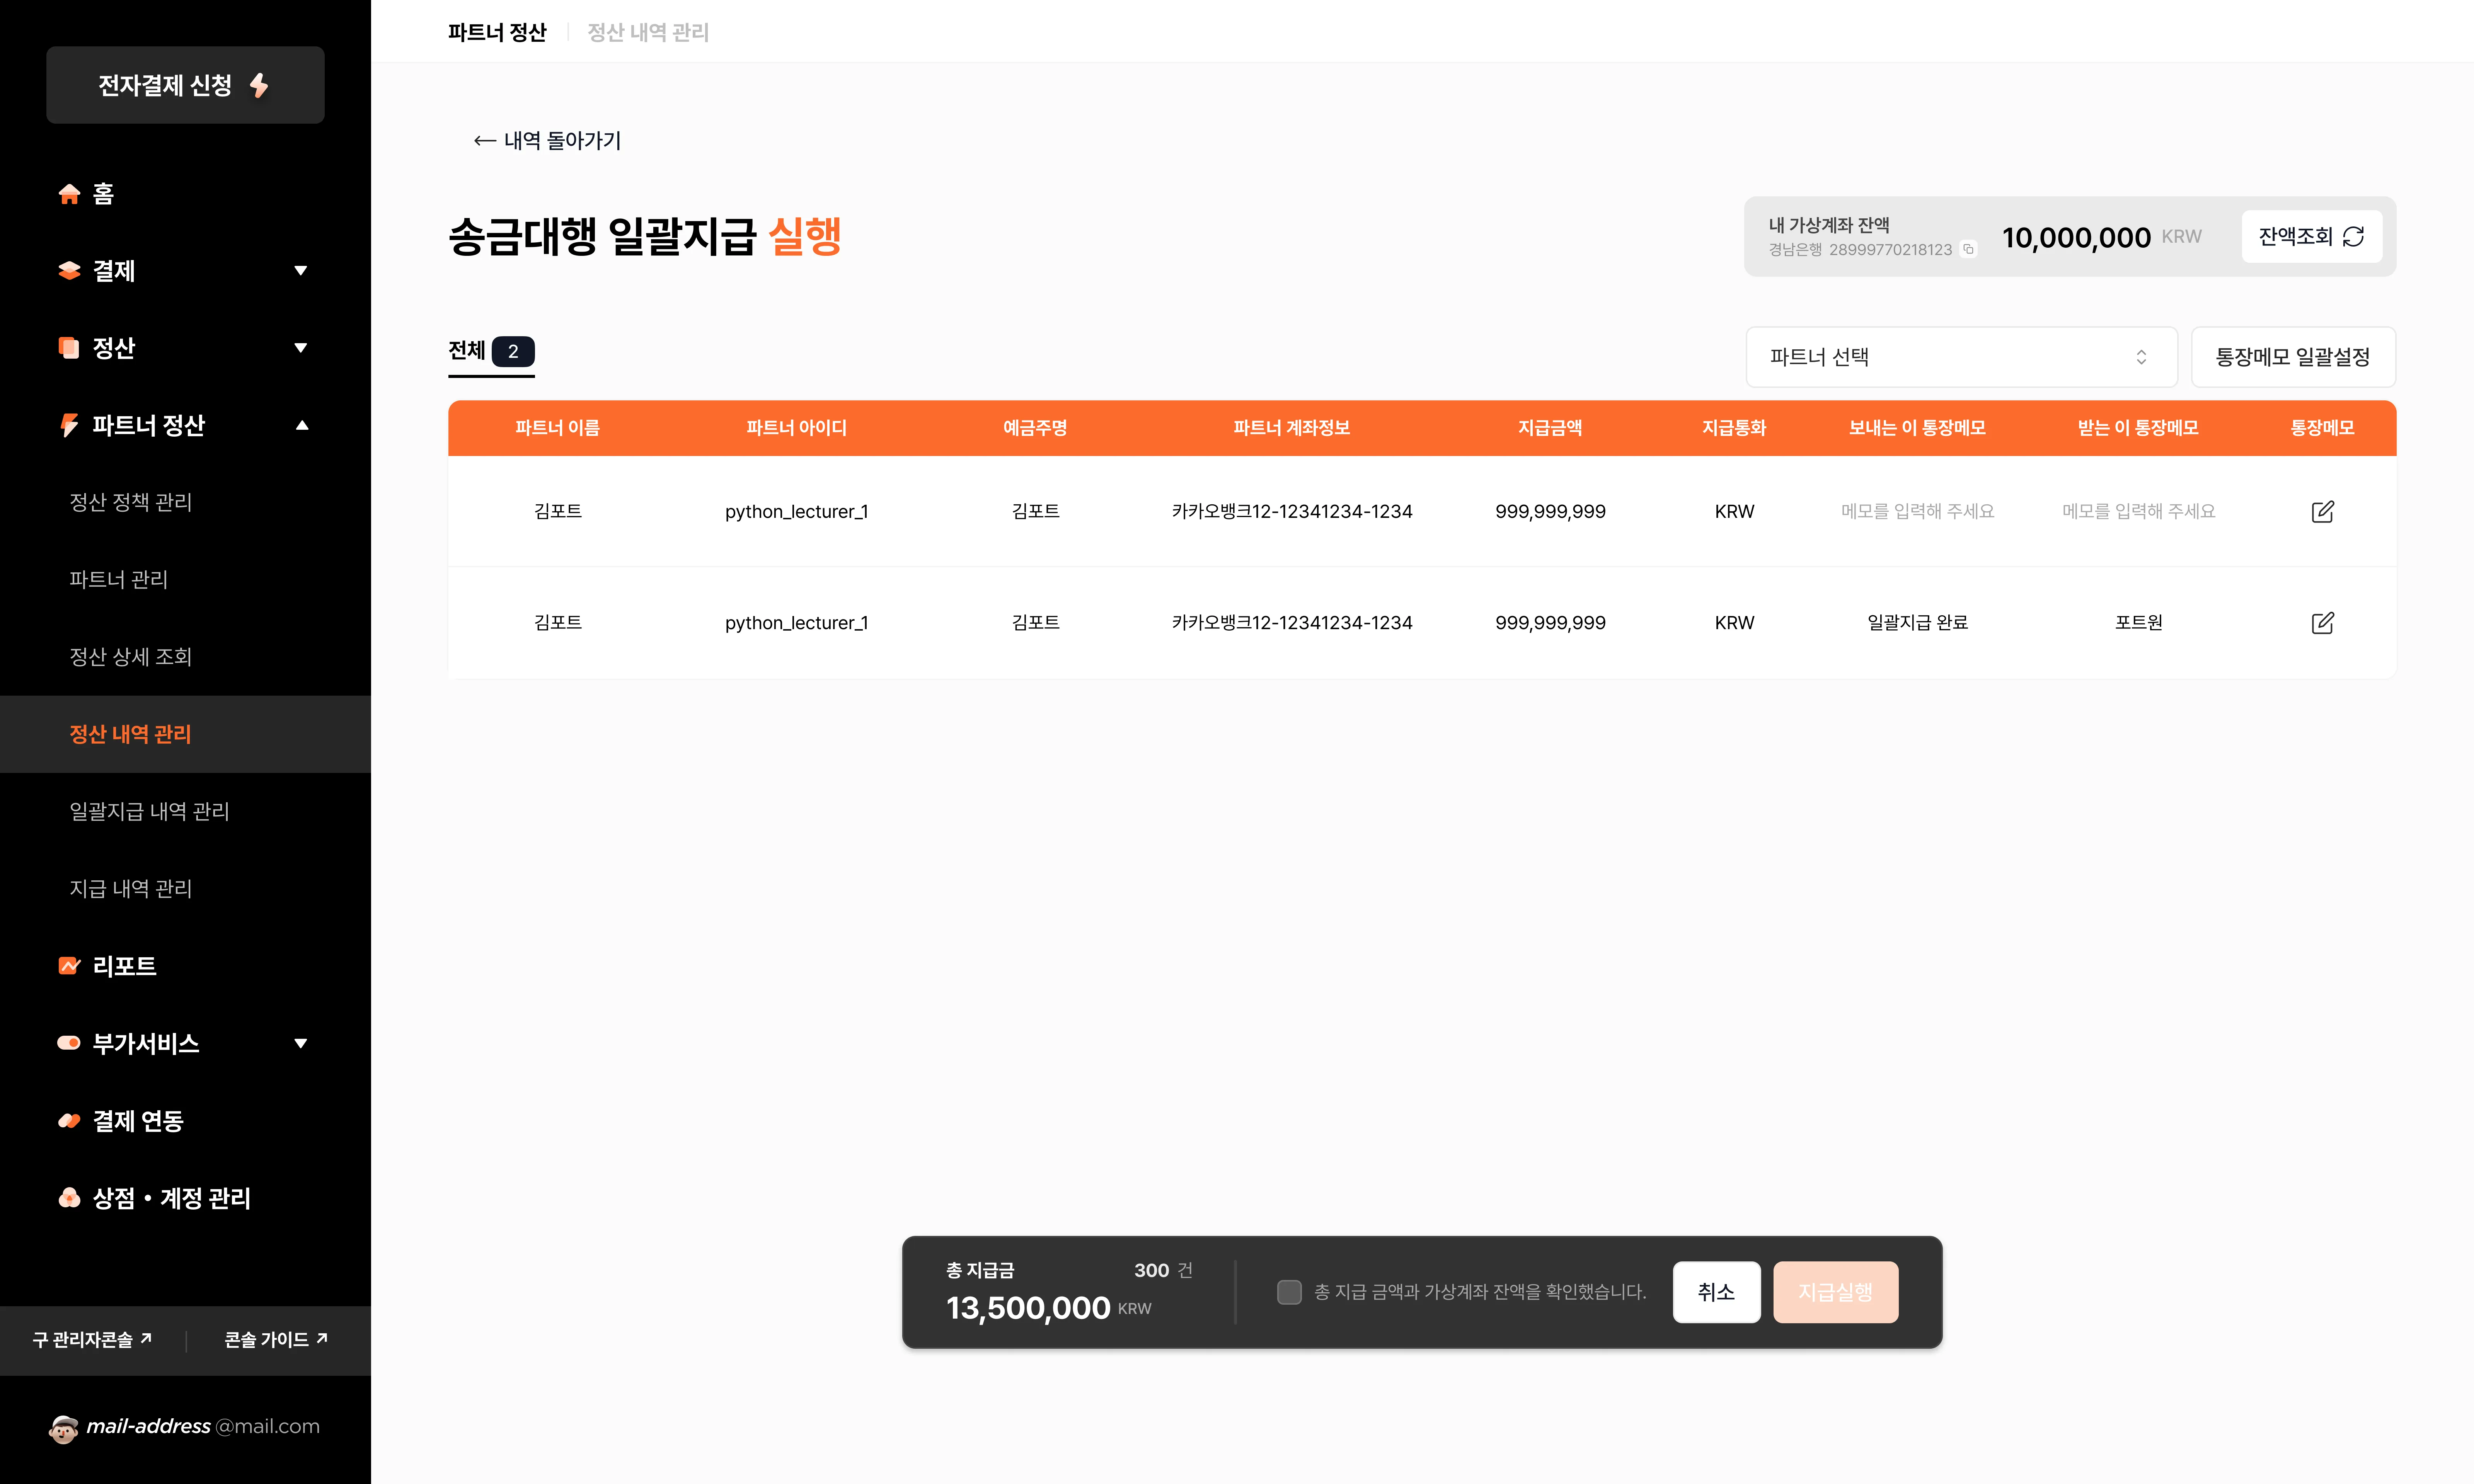
Task: Expand the 부가서비스 sidebar section
Action: [x=301, y=1043]
